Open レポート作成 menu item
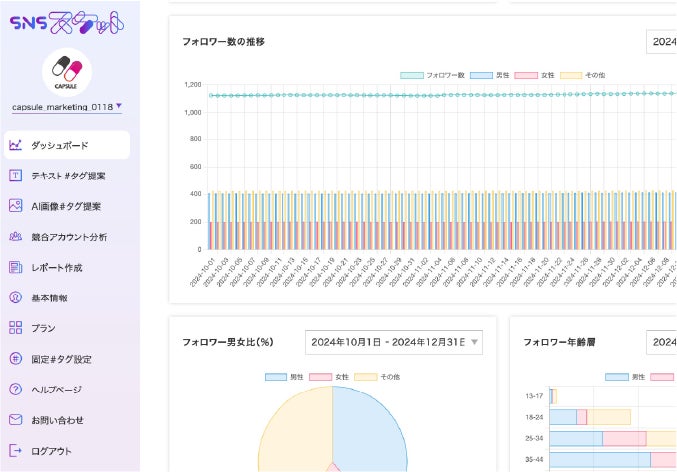Screen dimensions: 677x472 tap(57, 268)
